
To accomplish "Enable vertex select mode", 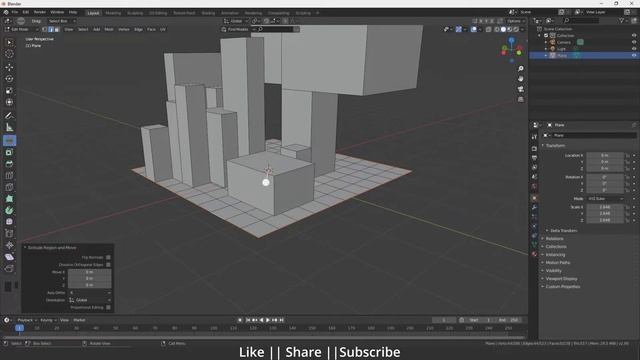I will click(45, 29).
